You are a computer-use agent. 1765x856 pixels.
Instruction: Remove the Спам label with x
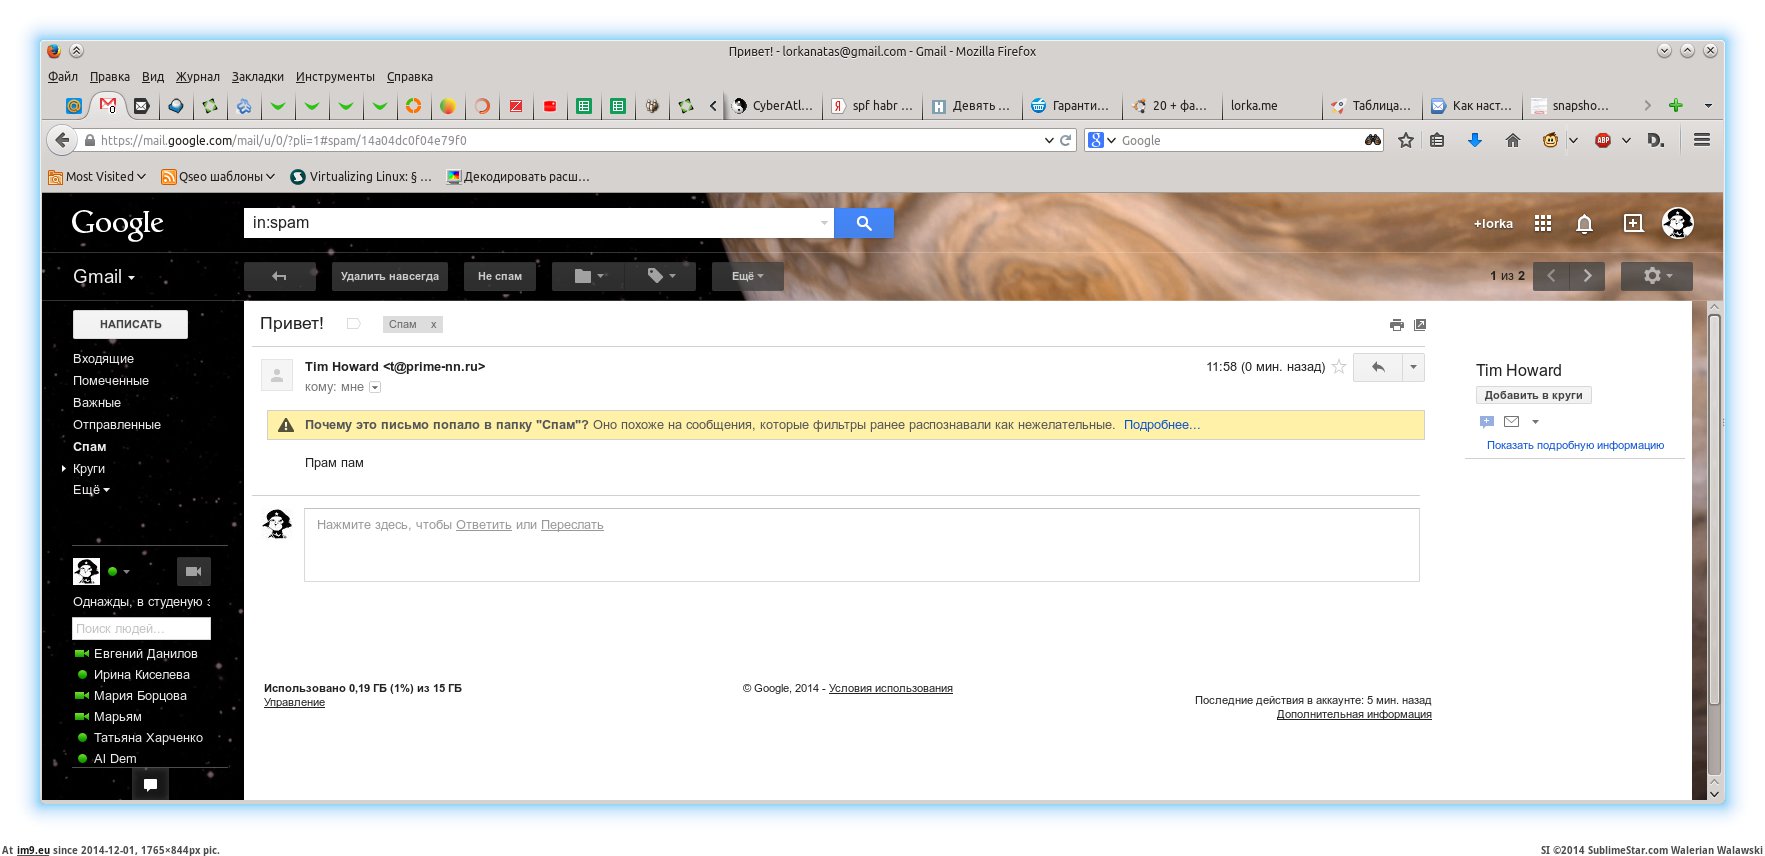pos(433,324)
